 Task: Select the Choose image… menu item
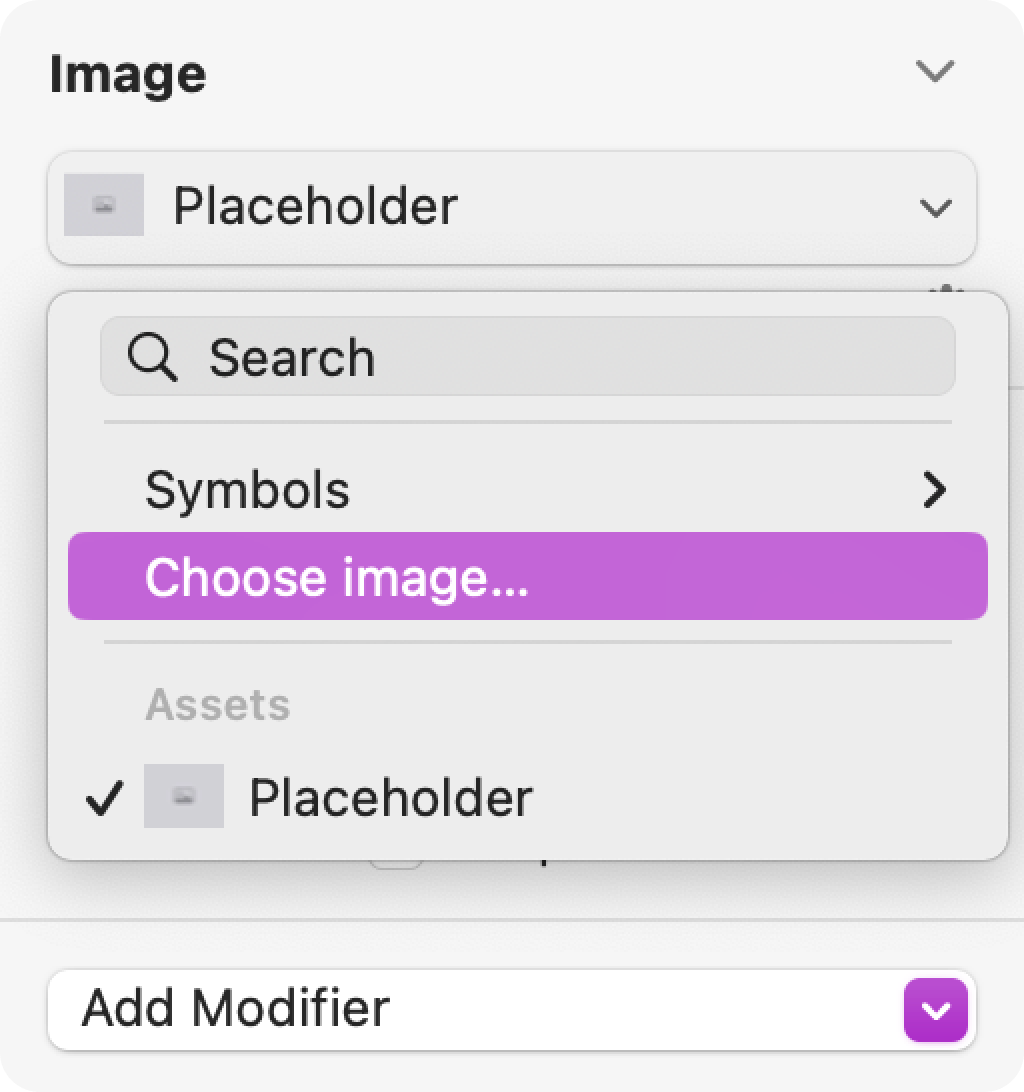[x=527, y=576]
